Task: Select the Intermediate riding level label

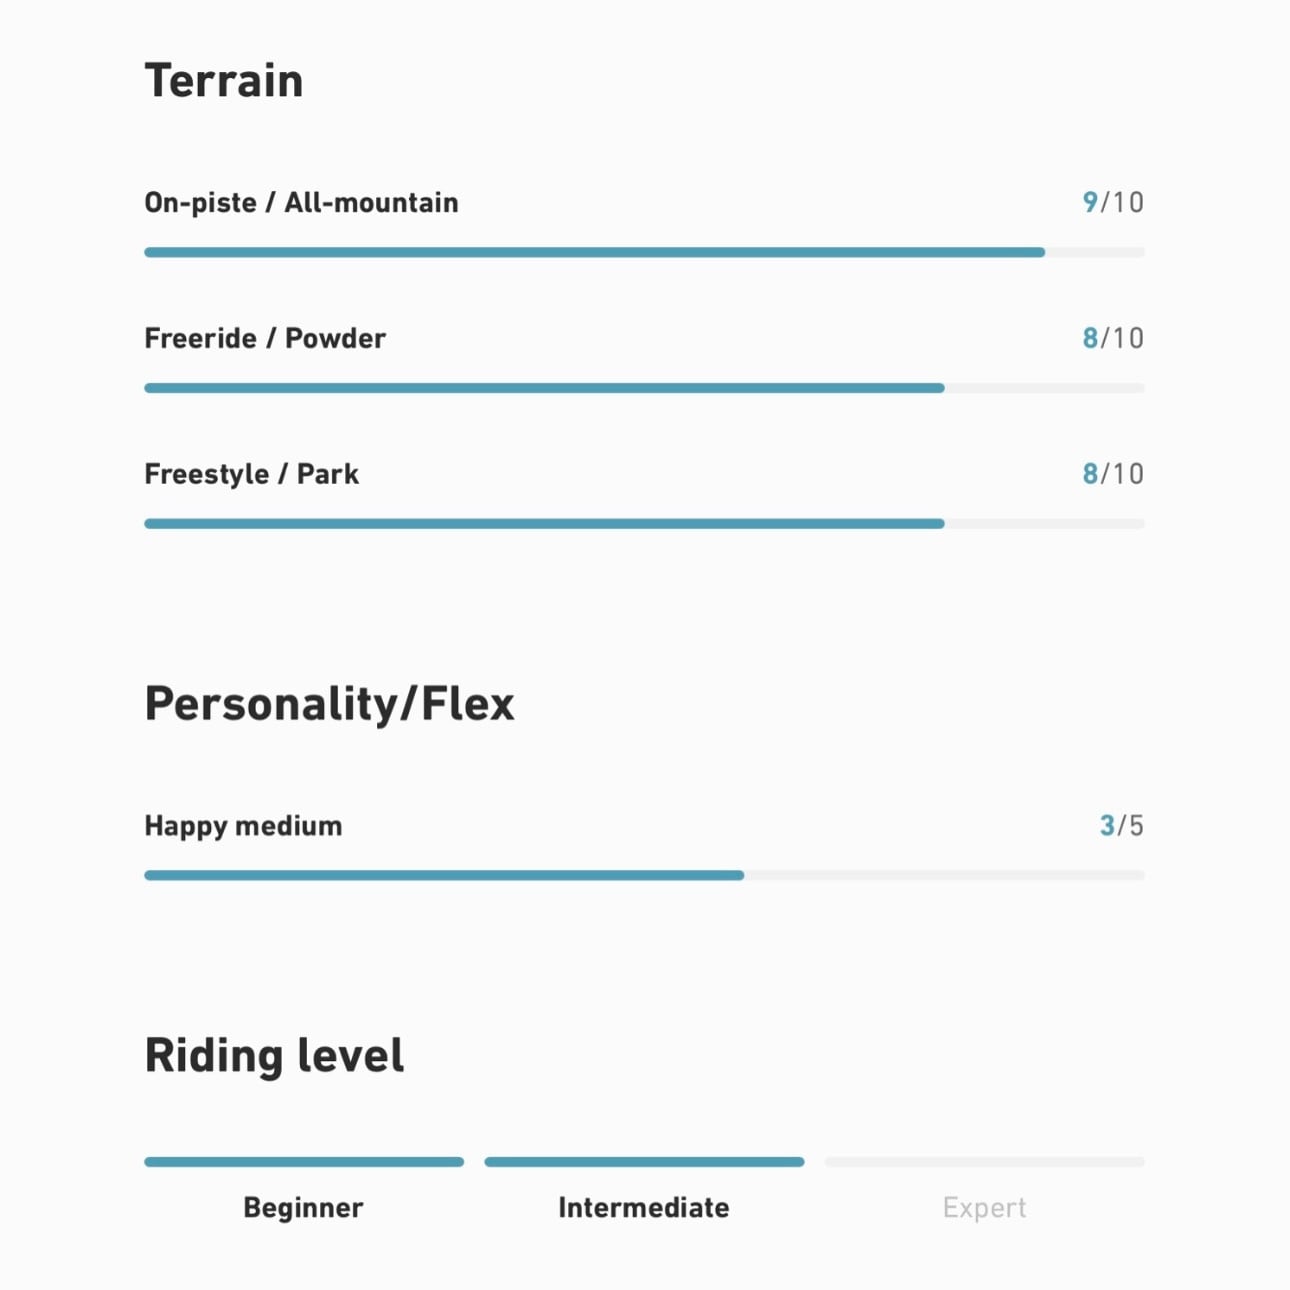Action: (x=644, y=1208)
